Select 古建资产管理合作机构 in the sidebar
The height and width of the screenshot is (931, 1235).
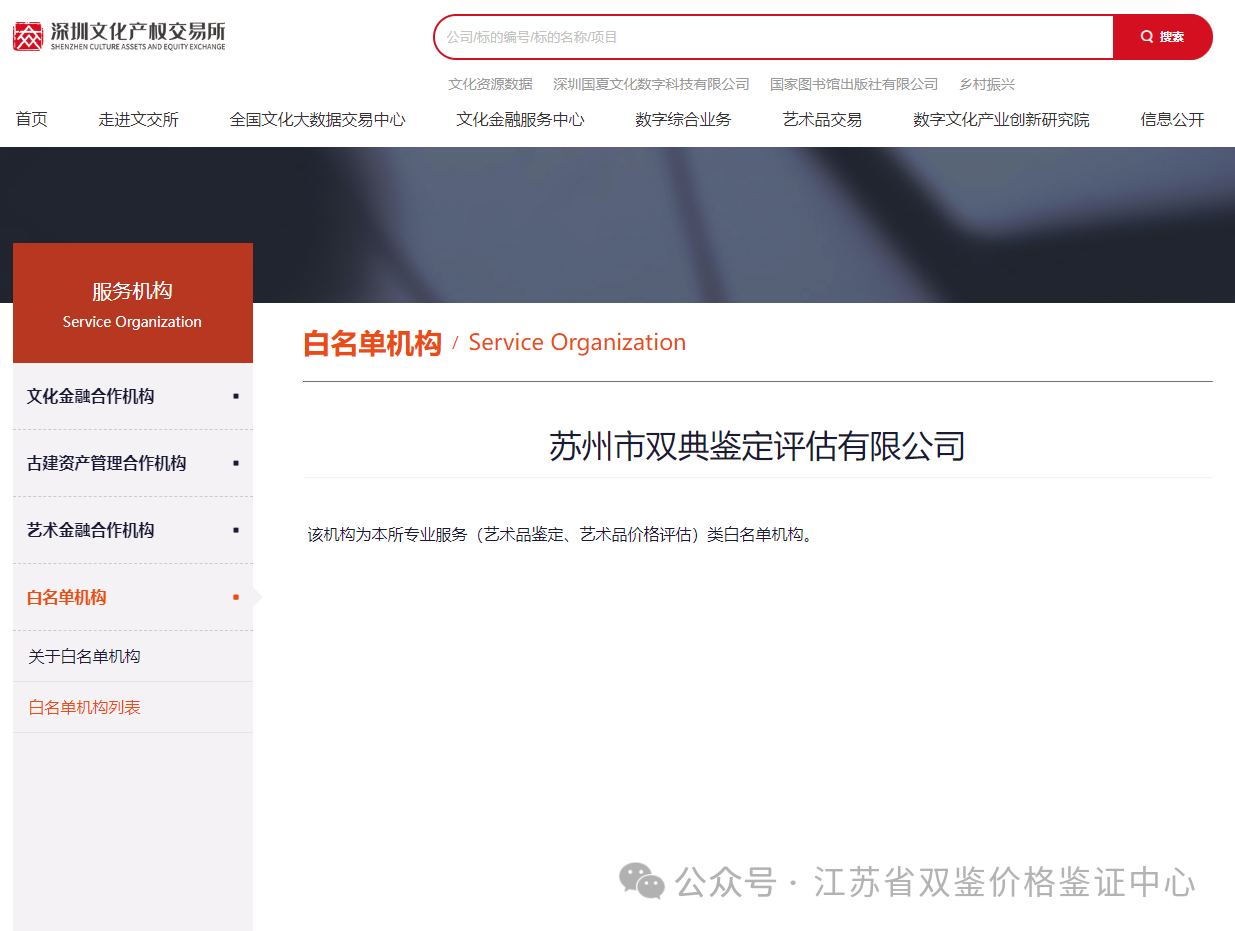(x=133, y=463)
